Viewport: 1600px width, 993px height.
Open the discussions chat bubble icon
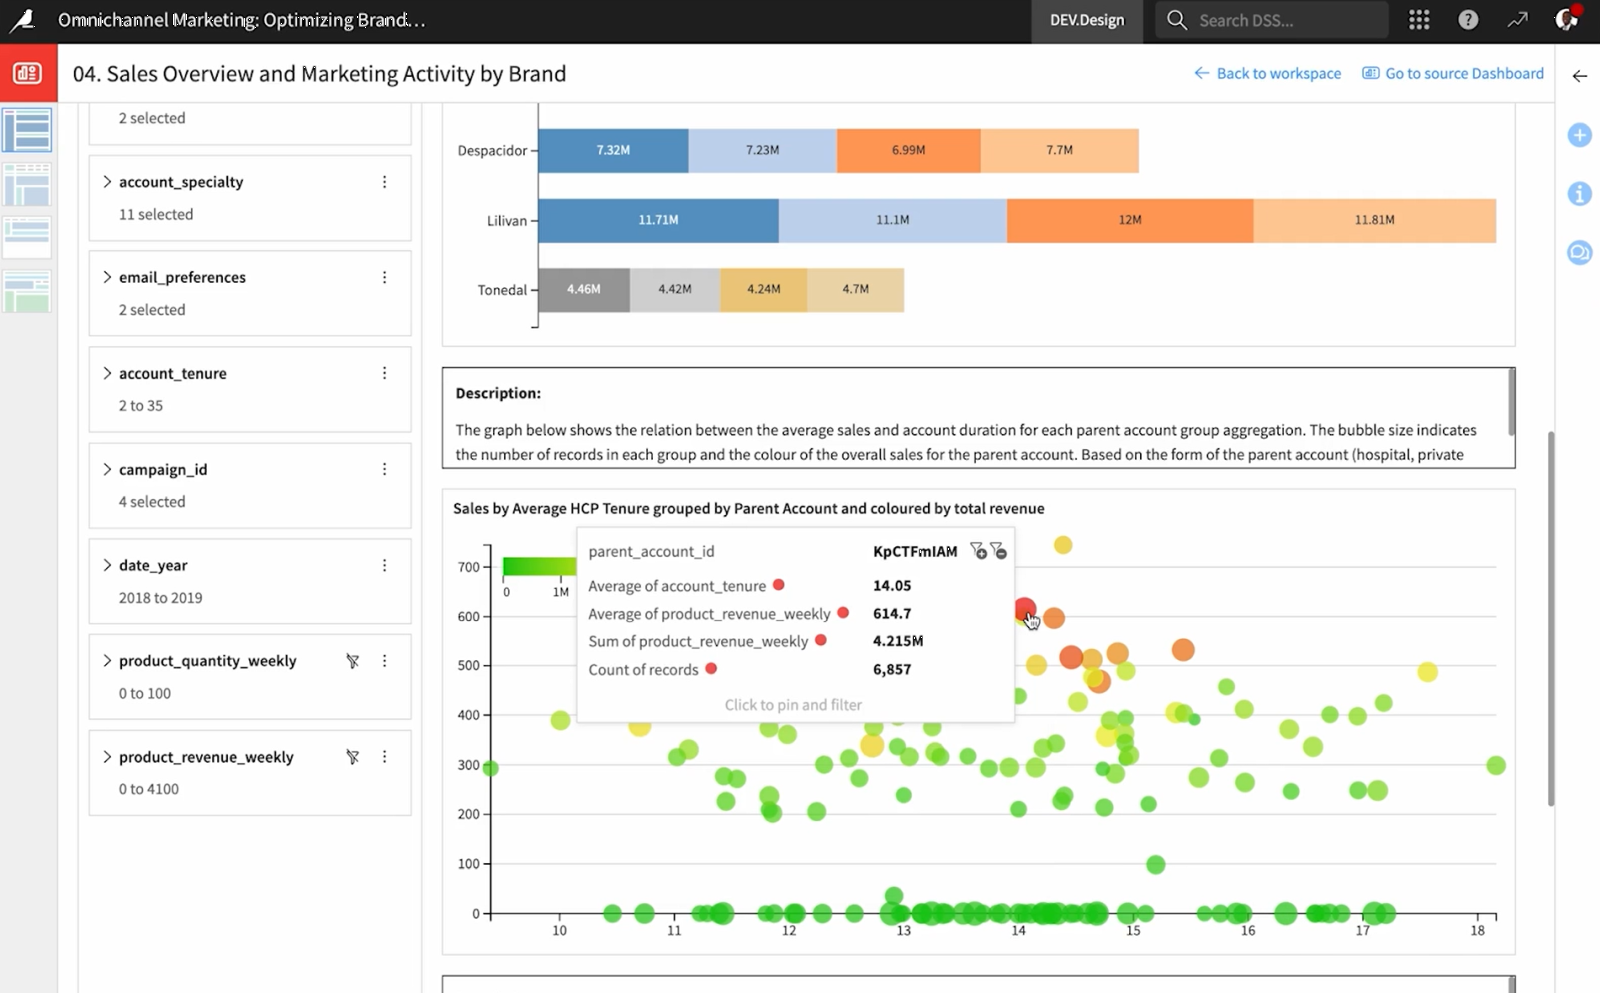(x=1579, y=253)
